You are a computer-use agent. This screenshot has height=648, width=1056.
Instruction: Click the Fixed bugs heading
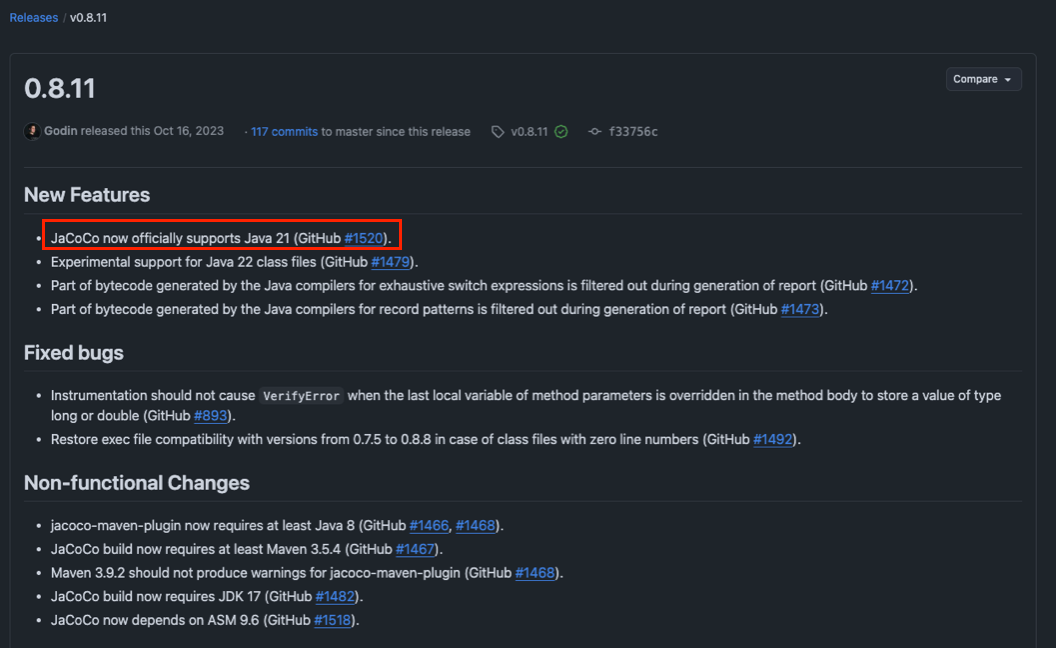[x=74, y=353]
